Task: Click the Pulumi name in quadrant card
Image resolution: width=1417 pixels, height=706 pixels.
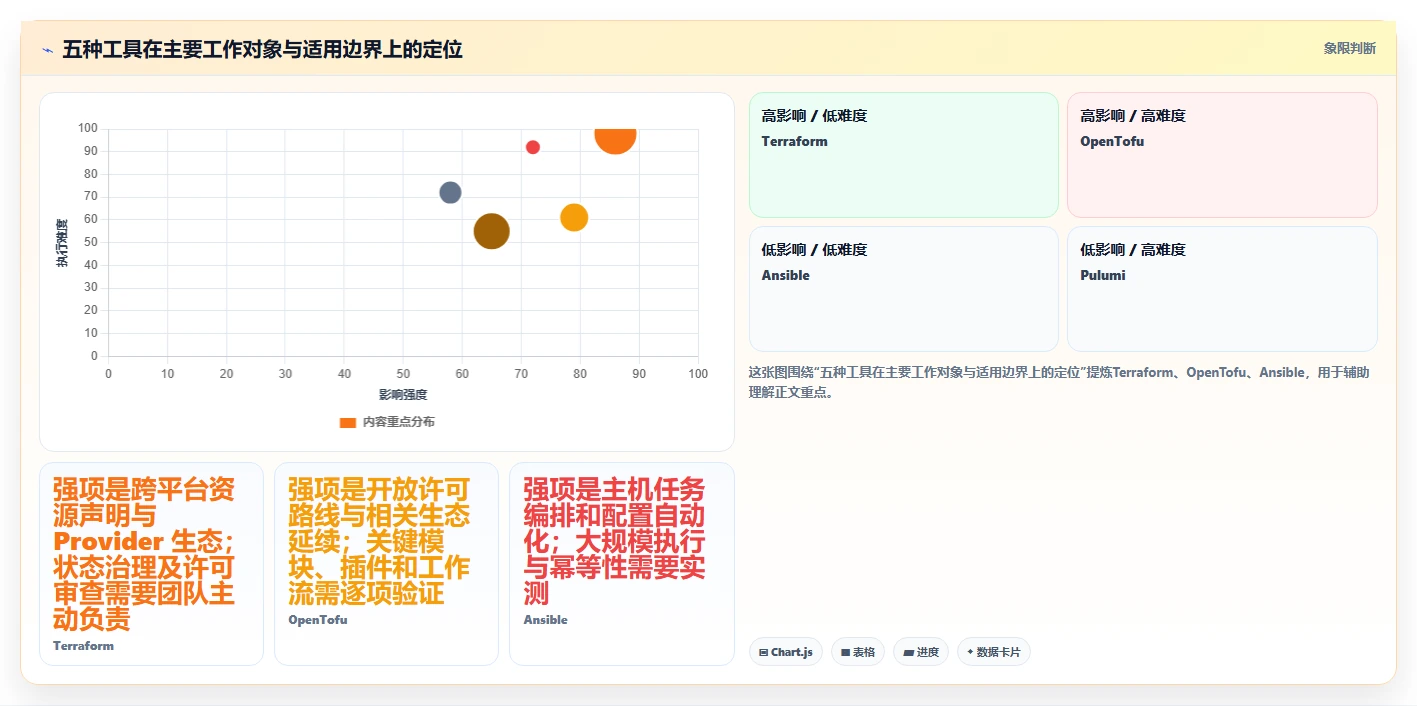Action: click(1103, 275)
